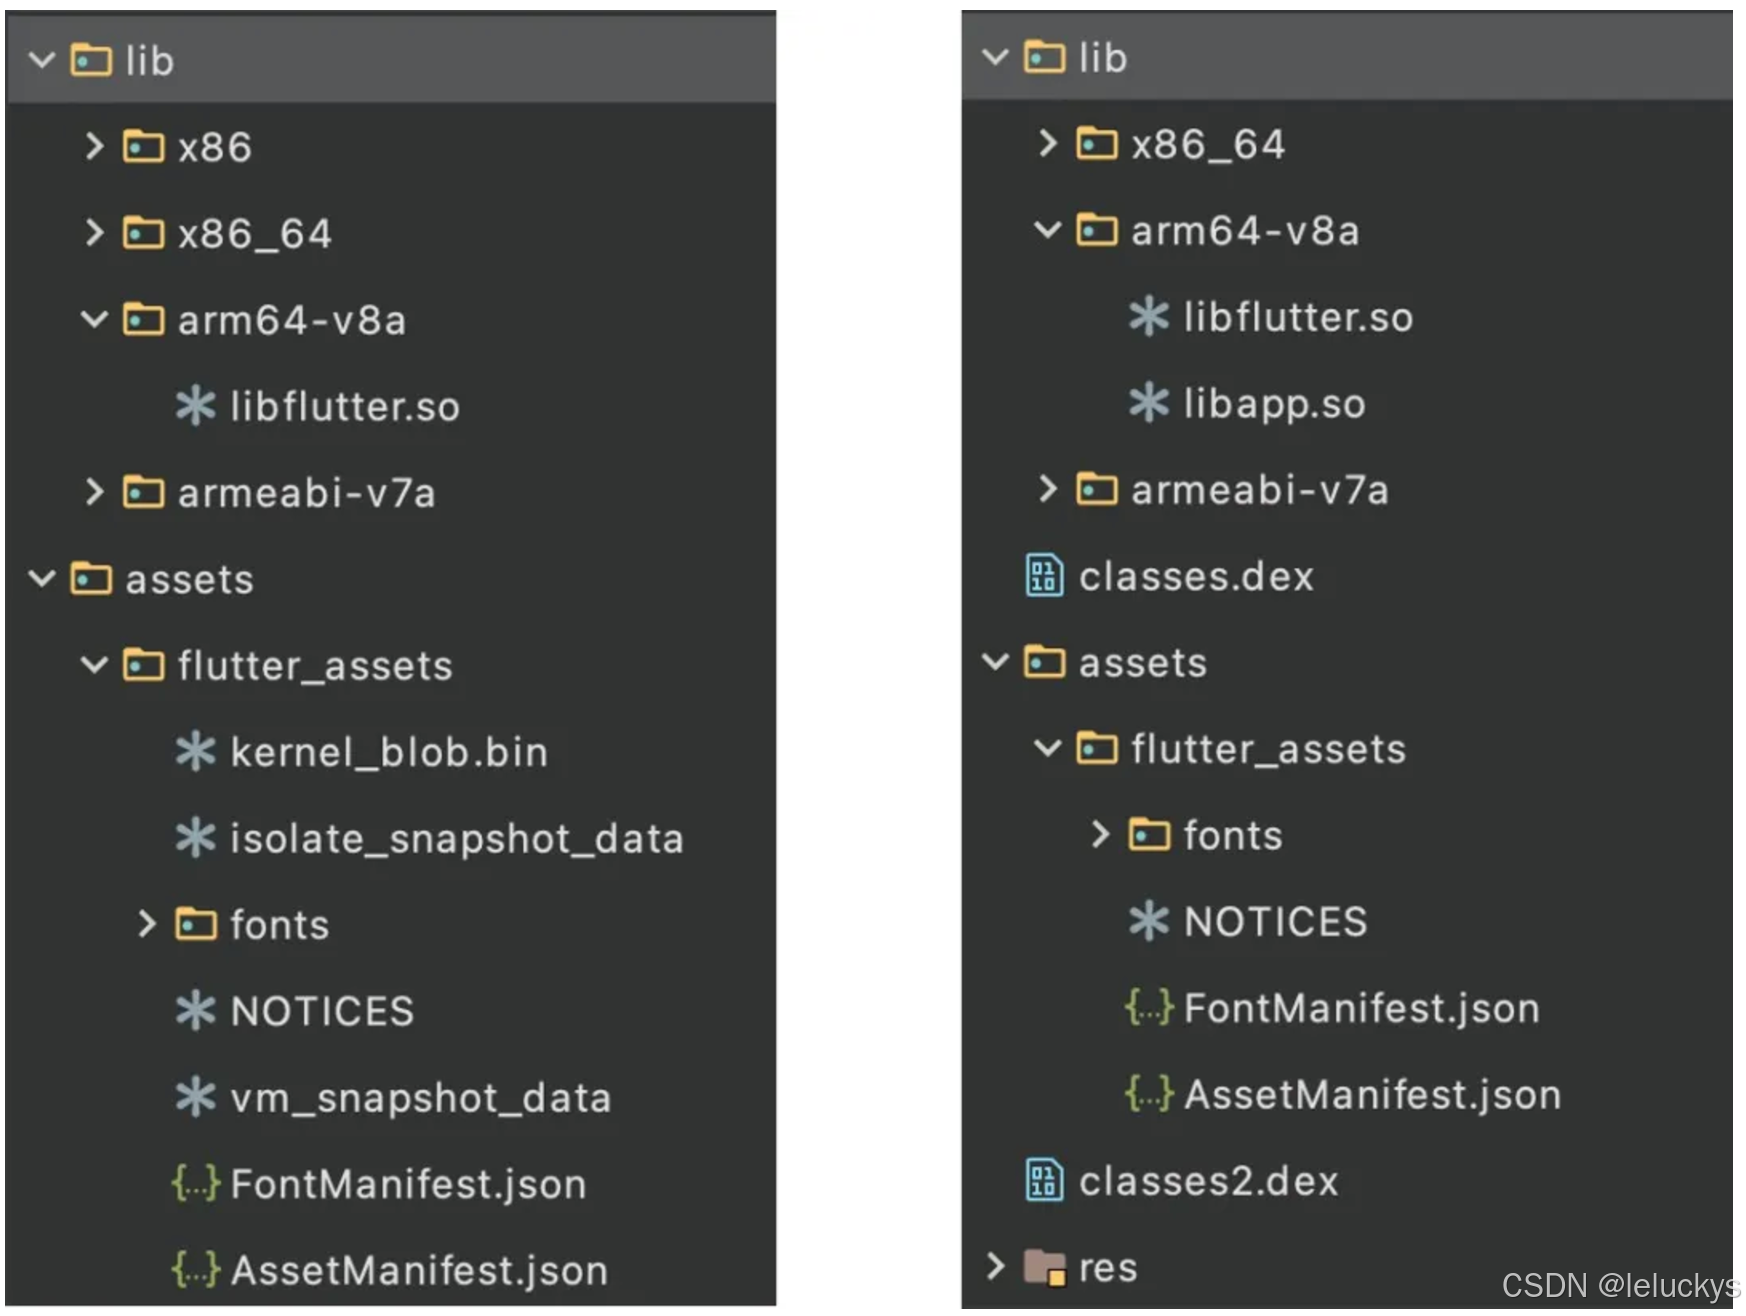
Task: Click the vm_snapshot_data file icon
Action: pyautogui.click(x=197, y=1098)
